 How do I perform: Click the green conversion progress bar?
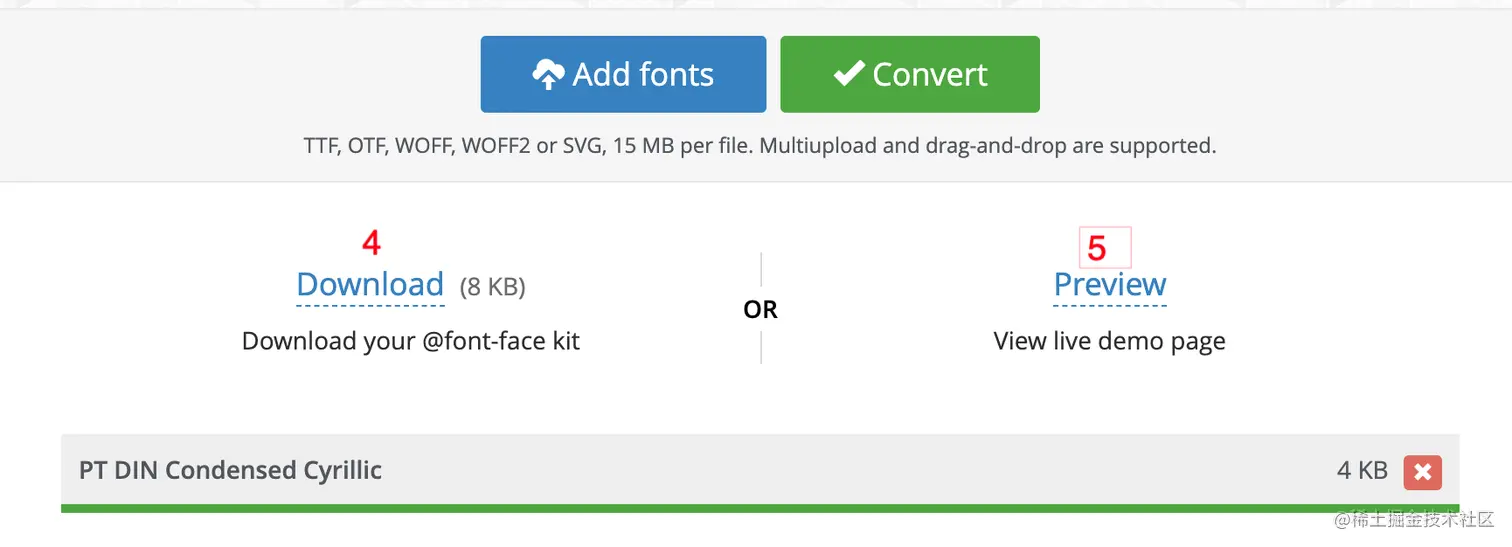pos(760,508)
